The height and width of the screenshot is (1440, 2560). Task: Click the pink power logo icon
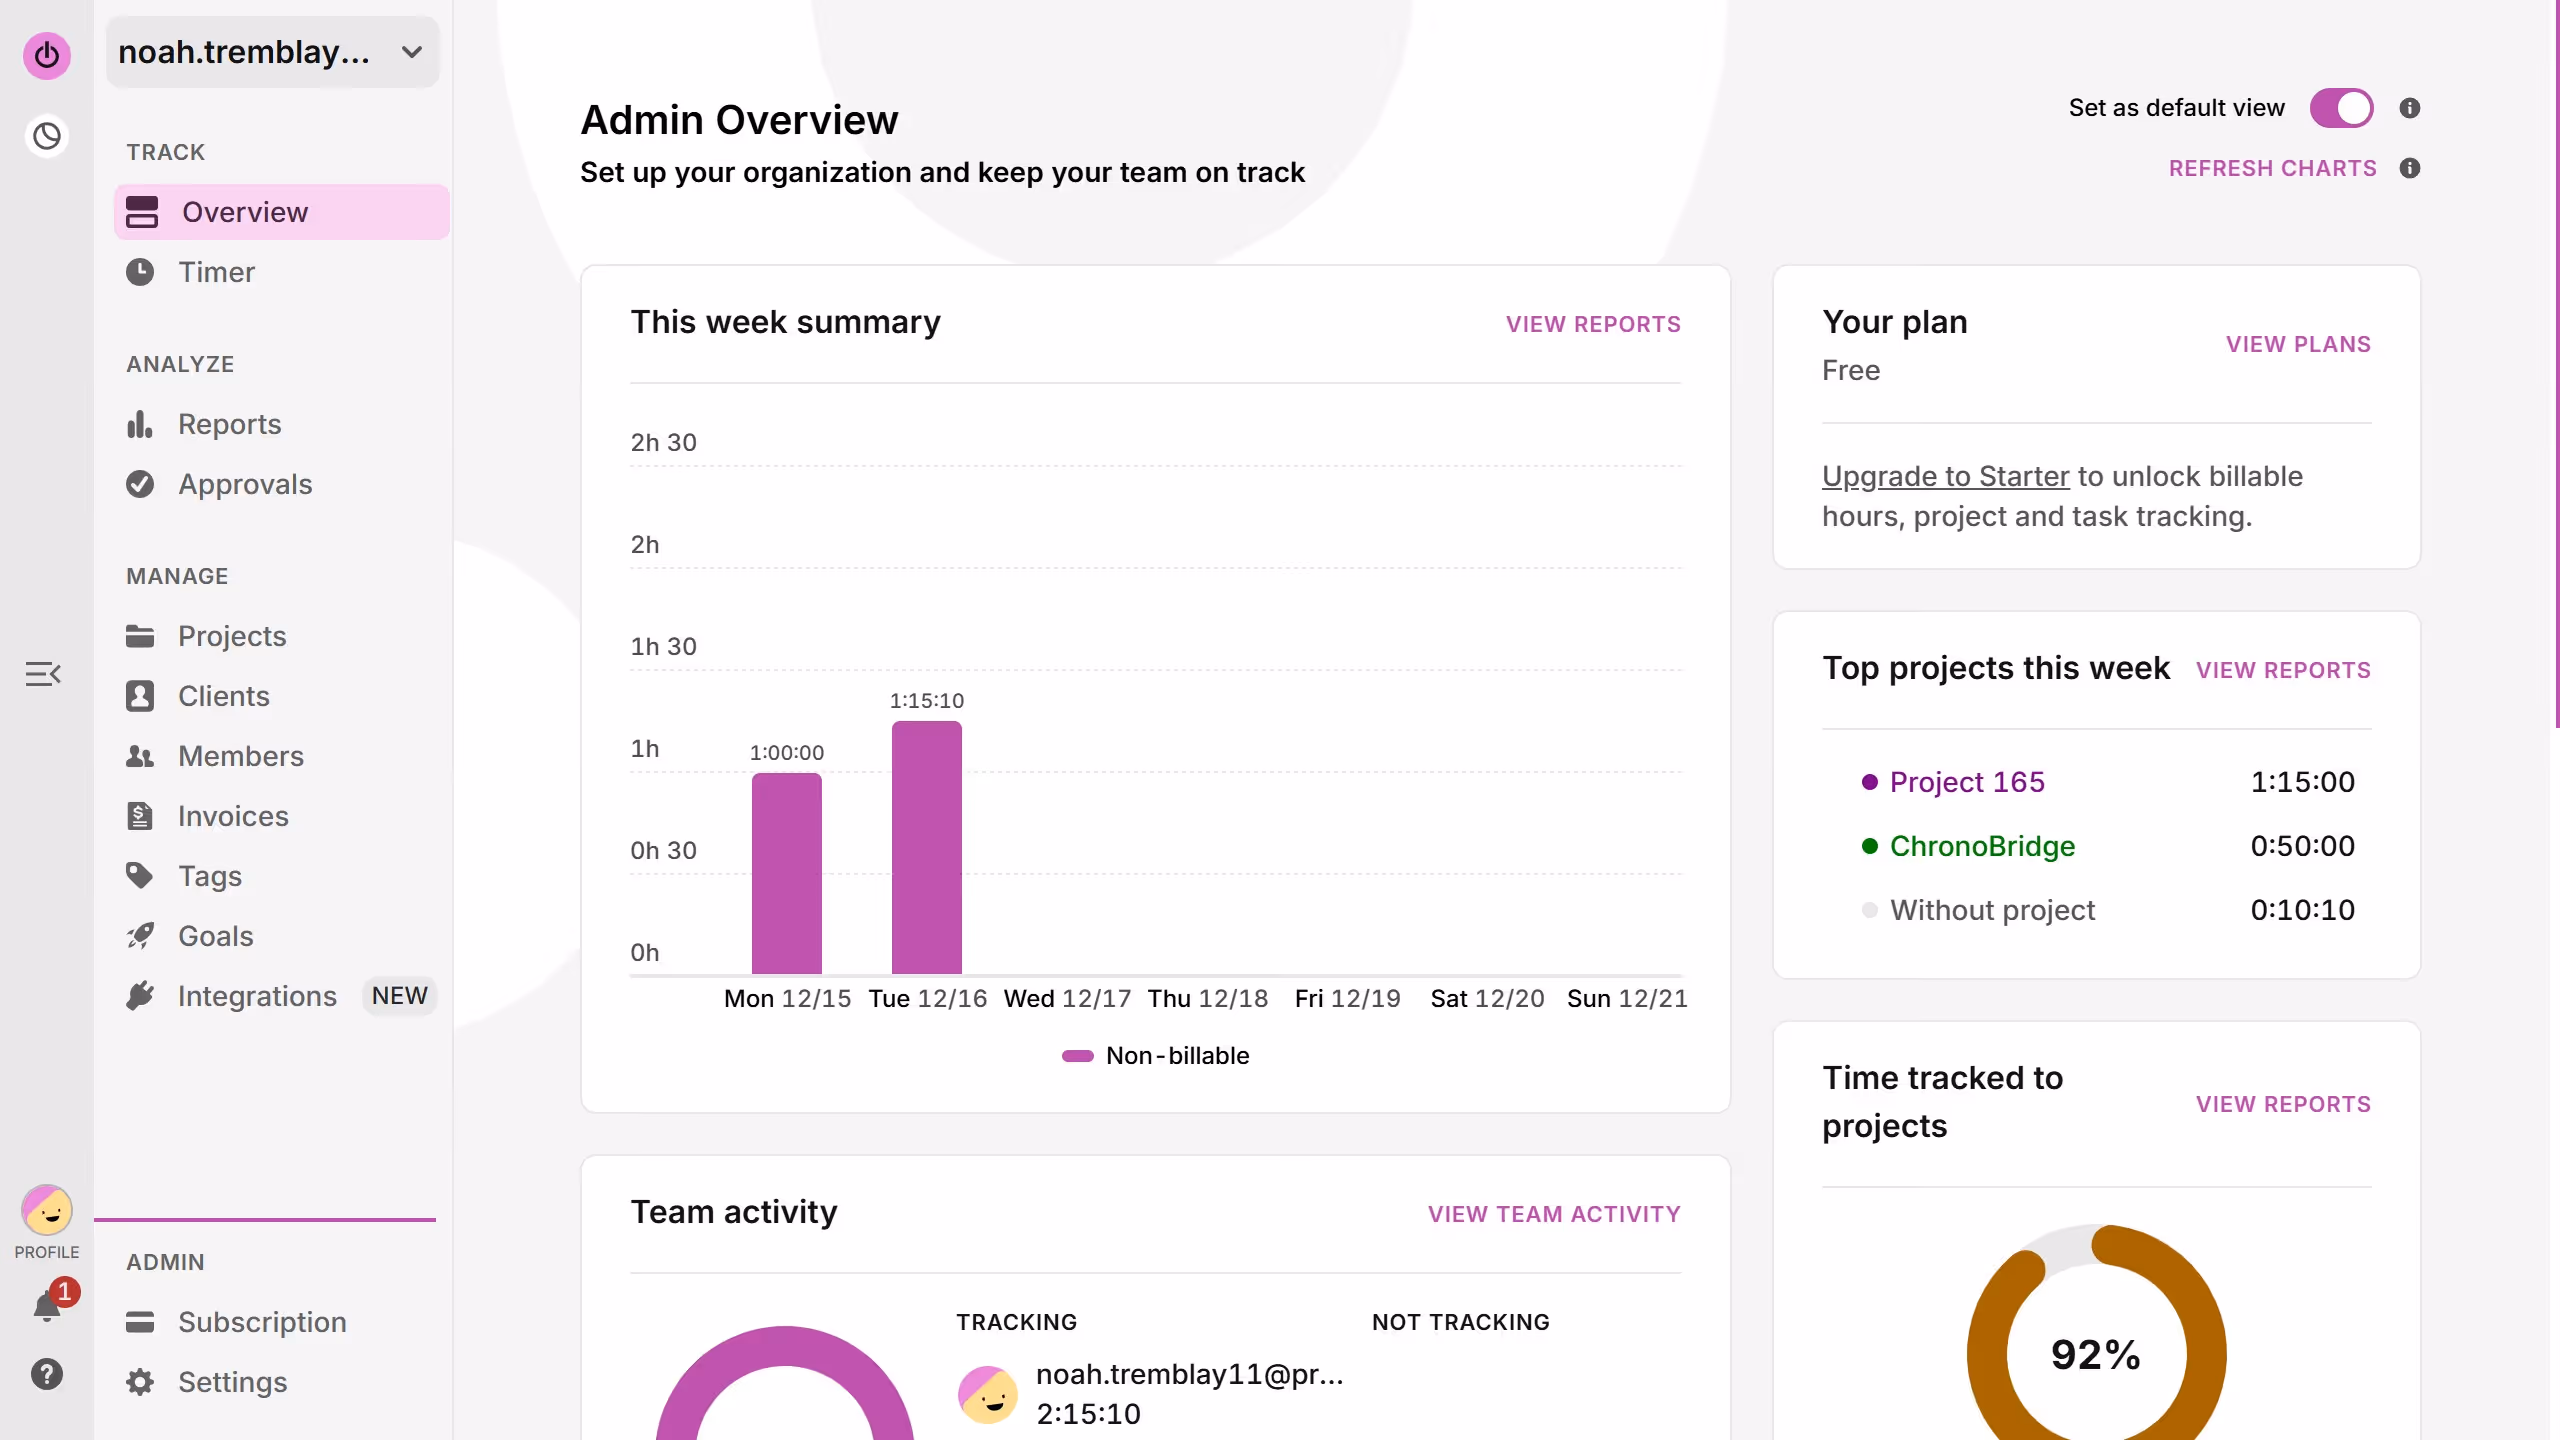pos(47,55)
